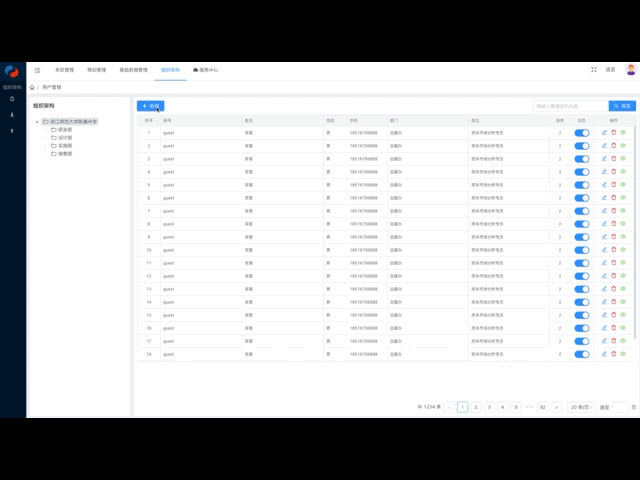Go to page 2 in pagination
This screenshot has height=480, width=640.
tap(476, 407)
